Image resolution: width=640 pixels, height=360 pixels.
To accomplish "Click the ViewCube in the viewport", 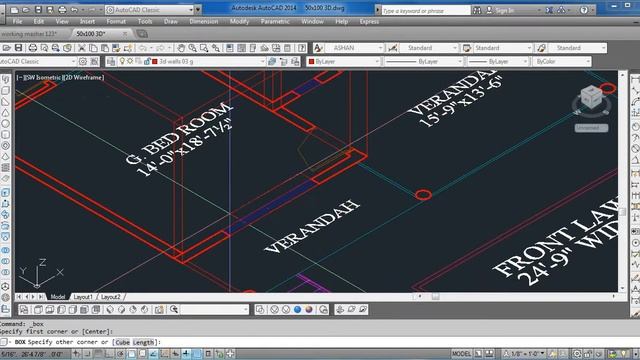I will pos(591,97).
